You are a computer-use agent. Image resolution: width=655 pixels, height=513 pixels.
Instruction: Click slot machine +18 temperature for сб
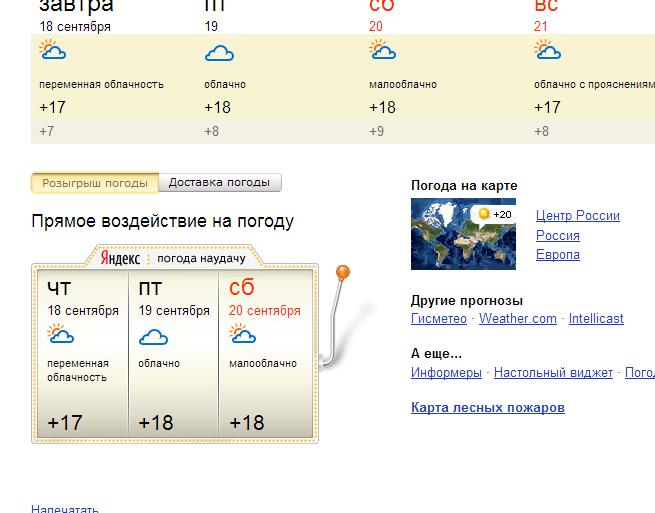pos(247,423)
